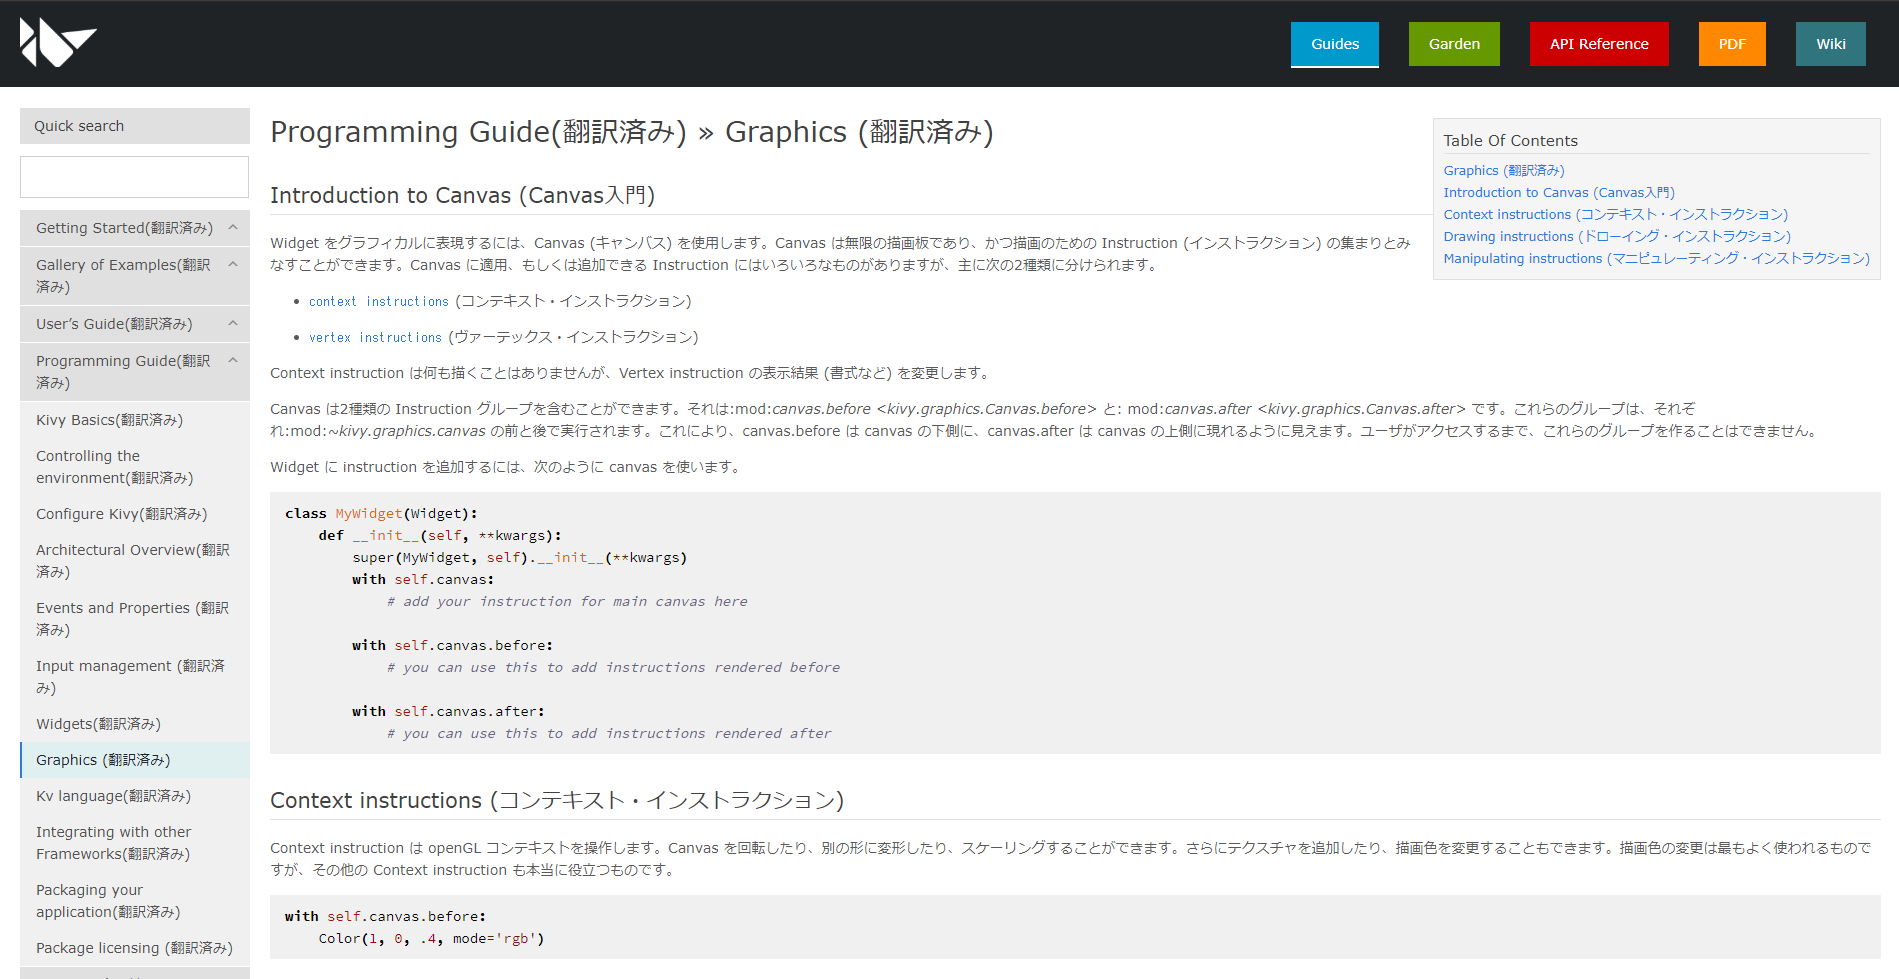The height and width of the screenshot is (979, 1899).
Task: Go to the Wiki
Action: 1830,44
